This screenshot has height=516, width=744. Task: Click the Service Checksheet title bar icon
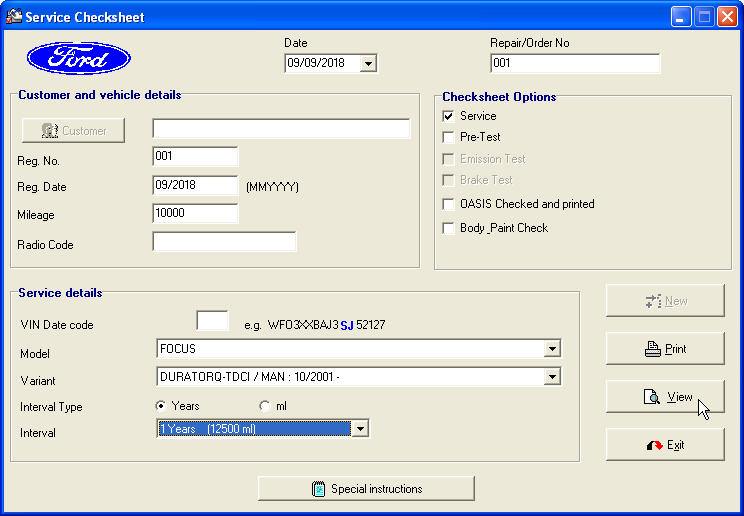pos(14,17)
